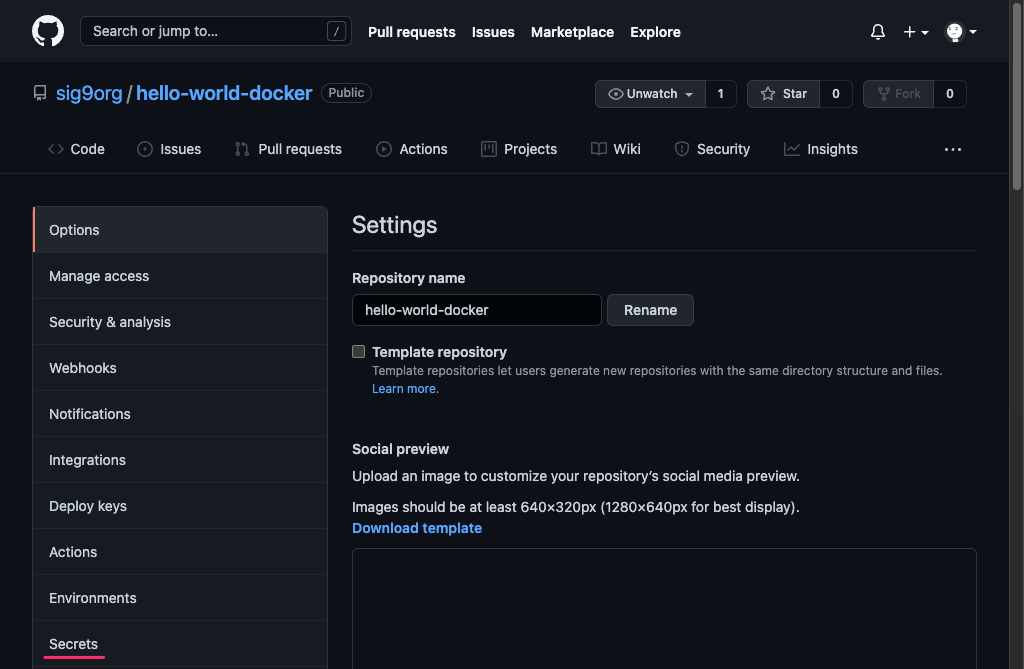Open the sig9org owner link
Image resolution: width=1024 pixels, height=669 pixels.
click(89, 93)
